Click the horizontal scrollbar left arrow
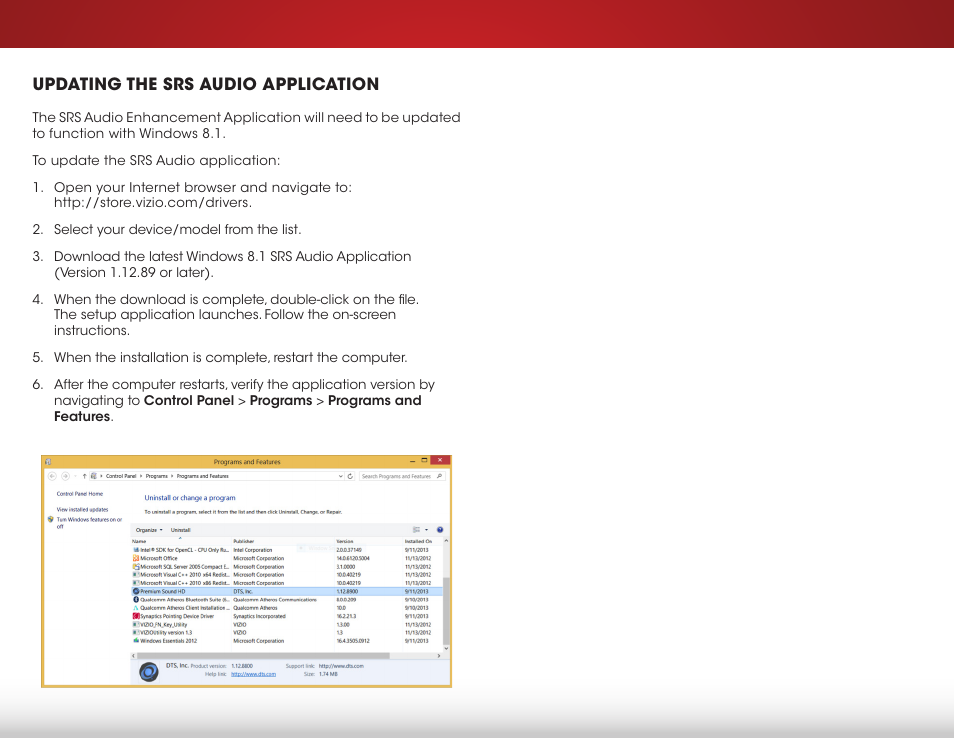 coord(134,656)
